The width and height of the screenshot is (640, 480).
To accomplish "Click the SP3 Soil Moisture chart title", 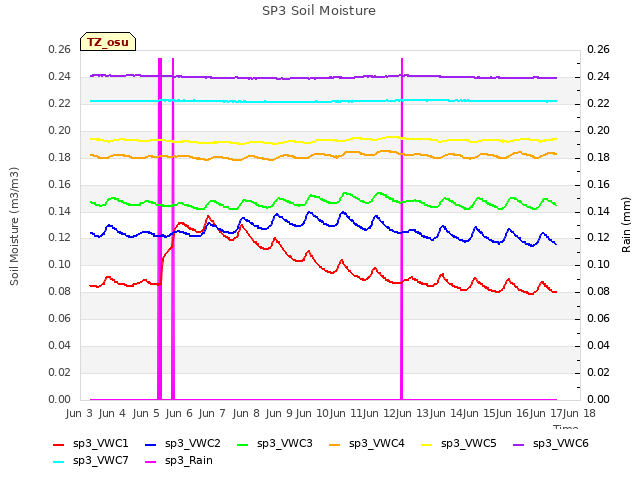I will [319, 11].
